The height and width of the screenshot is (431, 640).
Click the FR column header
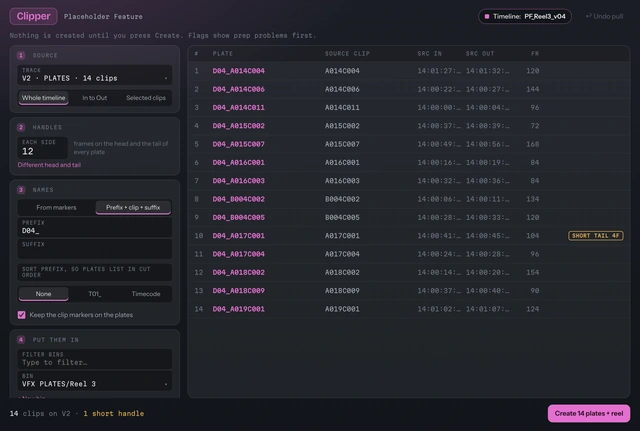(535, 53)
